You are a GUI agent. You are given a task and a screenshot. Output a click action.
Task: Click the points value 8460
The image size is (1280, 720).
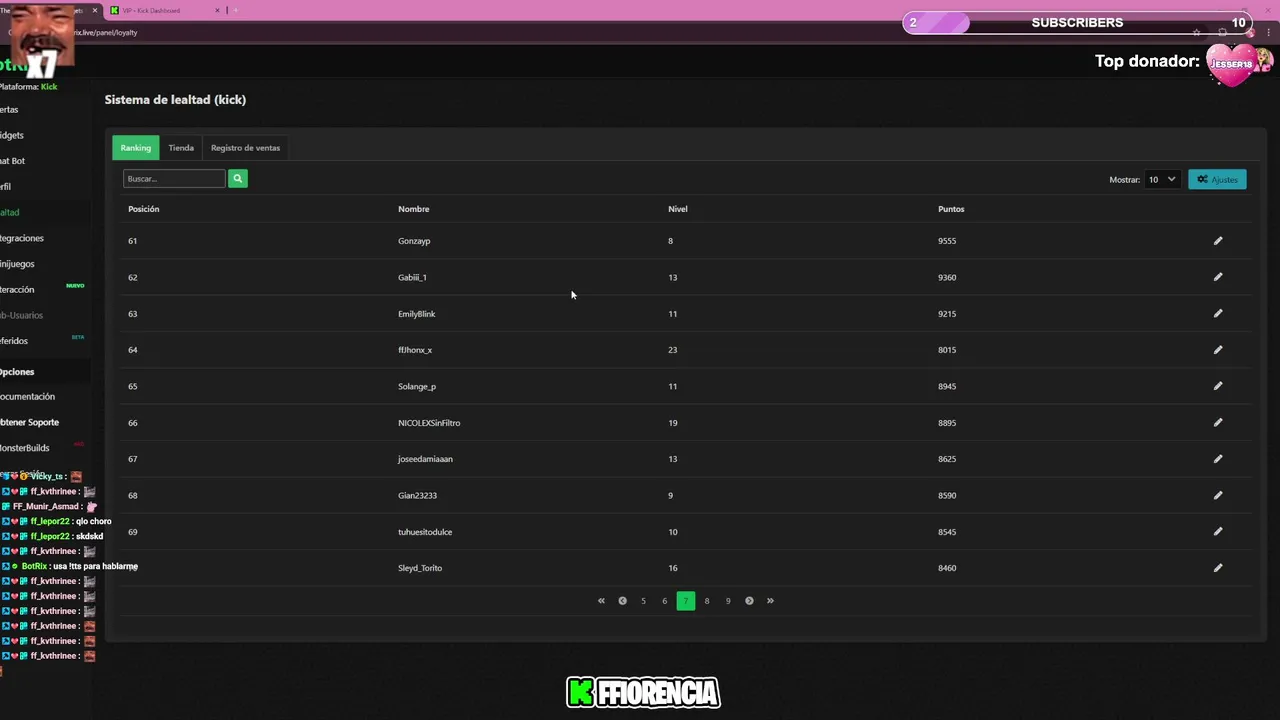pyautogui.click(x=947, y=568)
